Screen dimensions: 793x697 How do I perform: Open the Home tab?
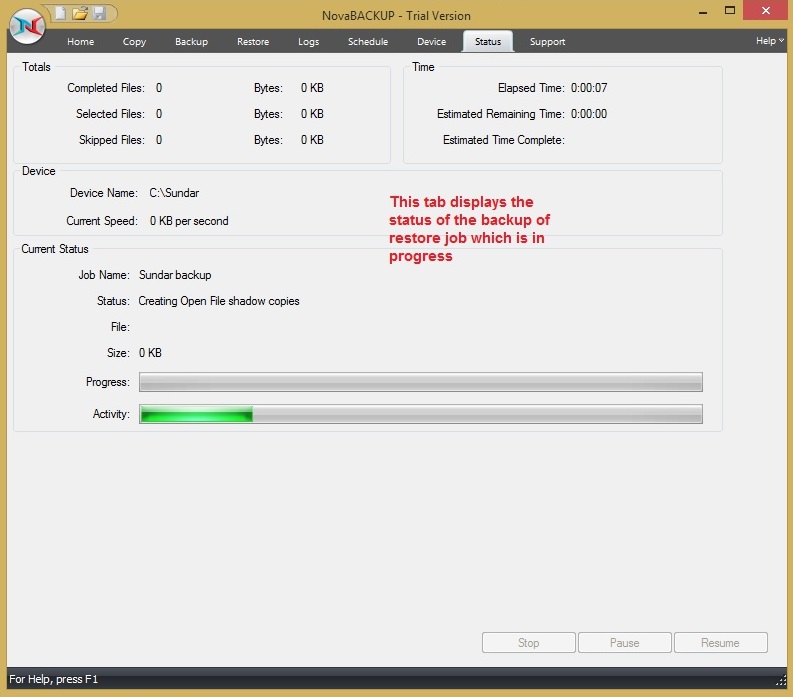point(81,42)
